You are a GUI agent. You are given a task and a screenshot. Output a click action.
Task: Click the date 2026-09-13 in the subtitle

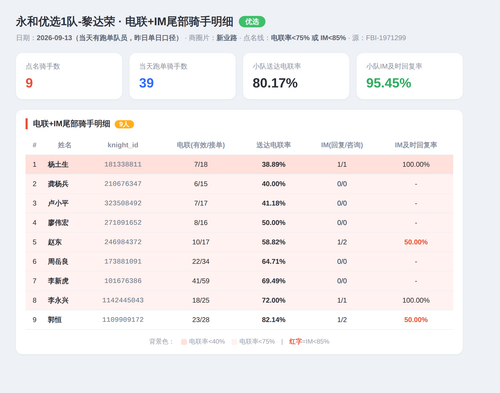54,38
